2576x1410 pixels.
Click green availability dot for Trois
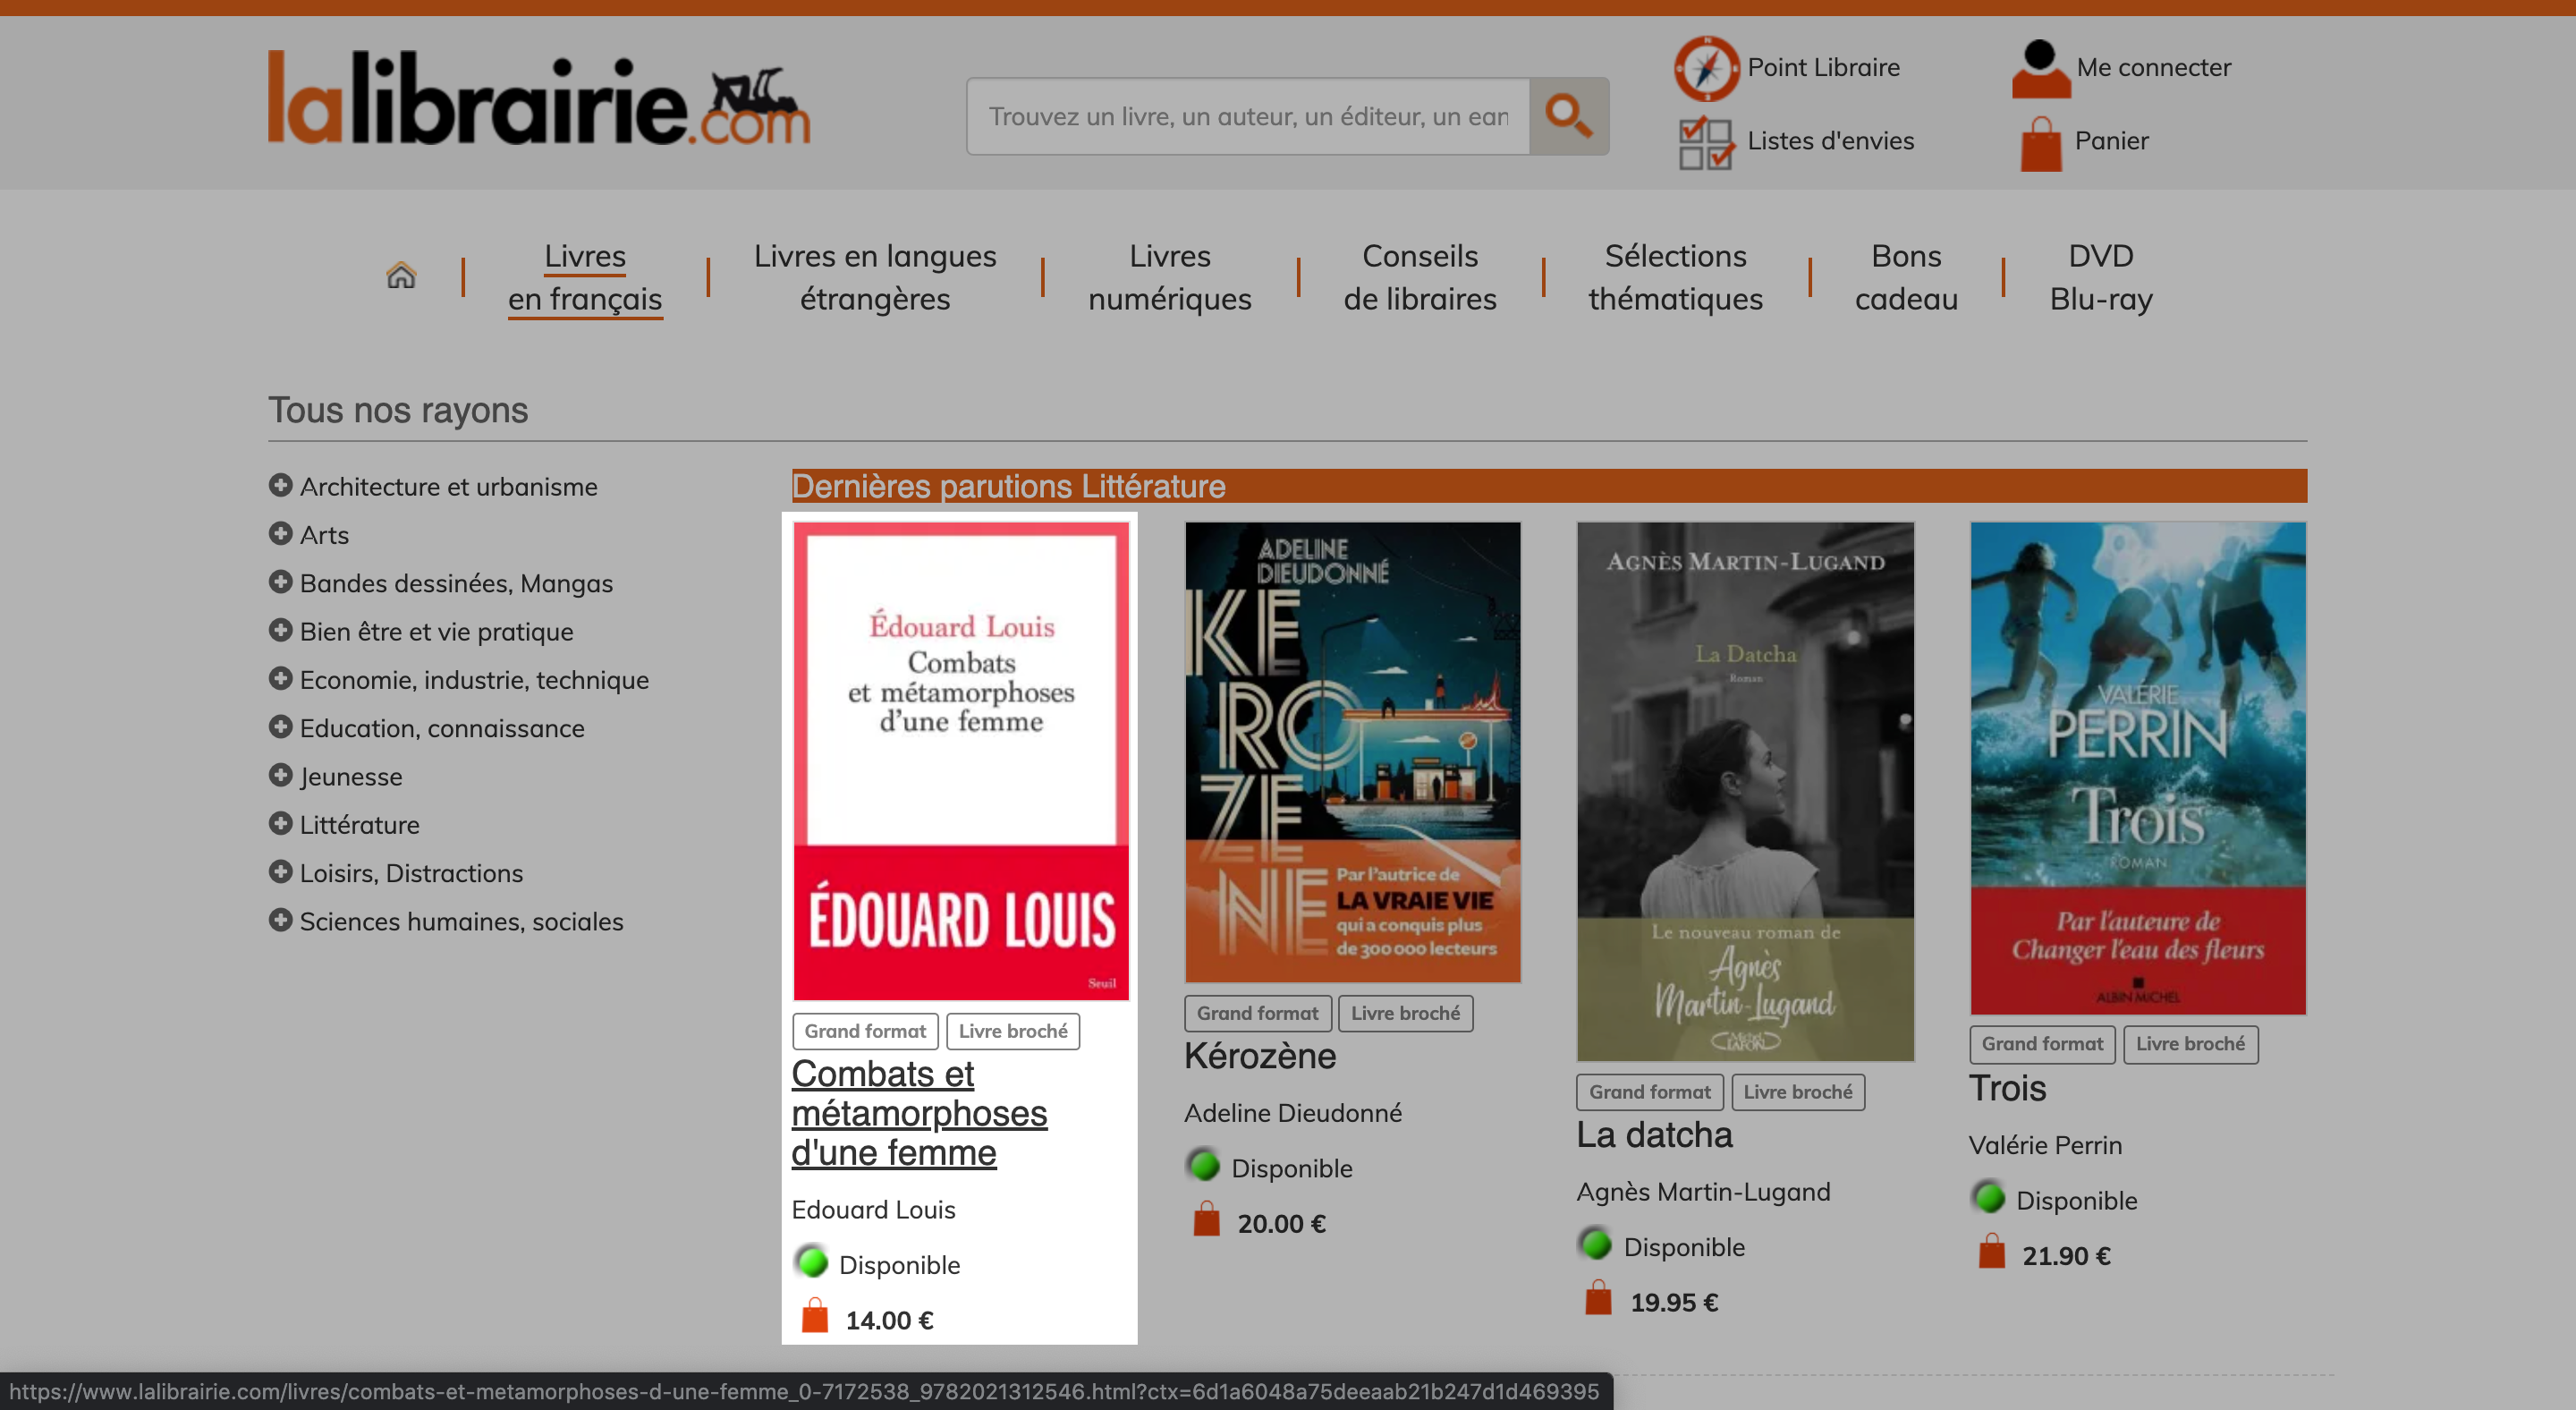tap(1989, 1198)
